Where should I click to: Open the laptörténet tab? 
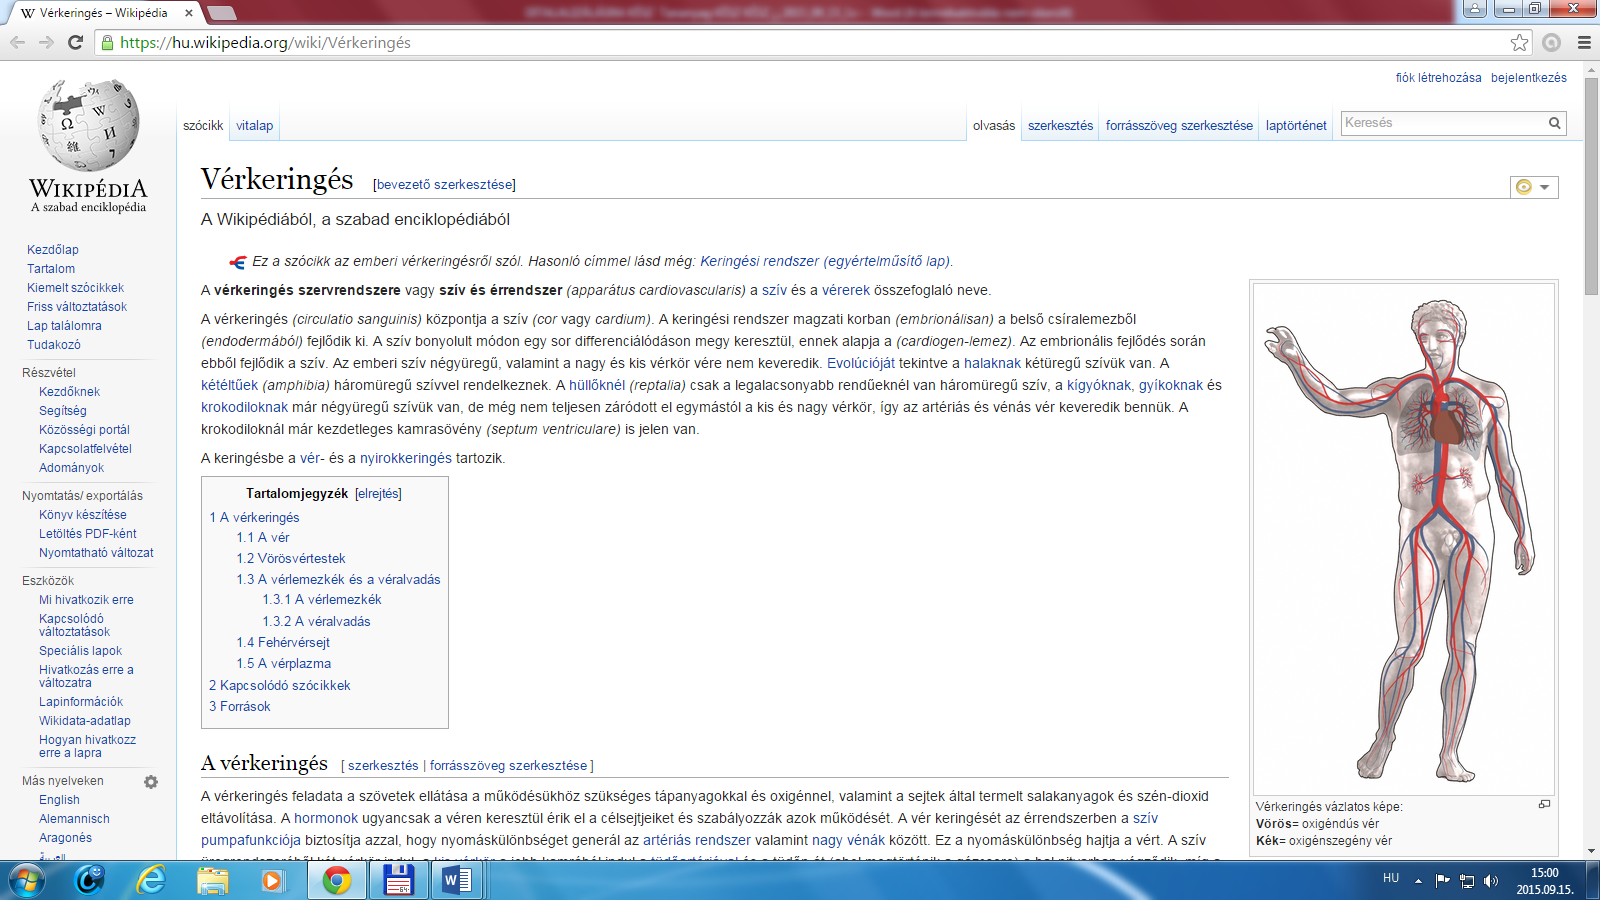point(1296,126)
